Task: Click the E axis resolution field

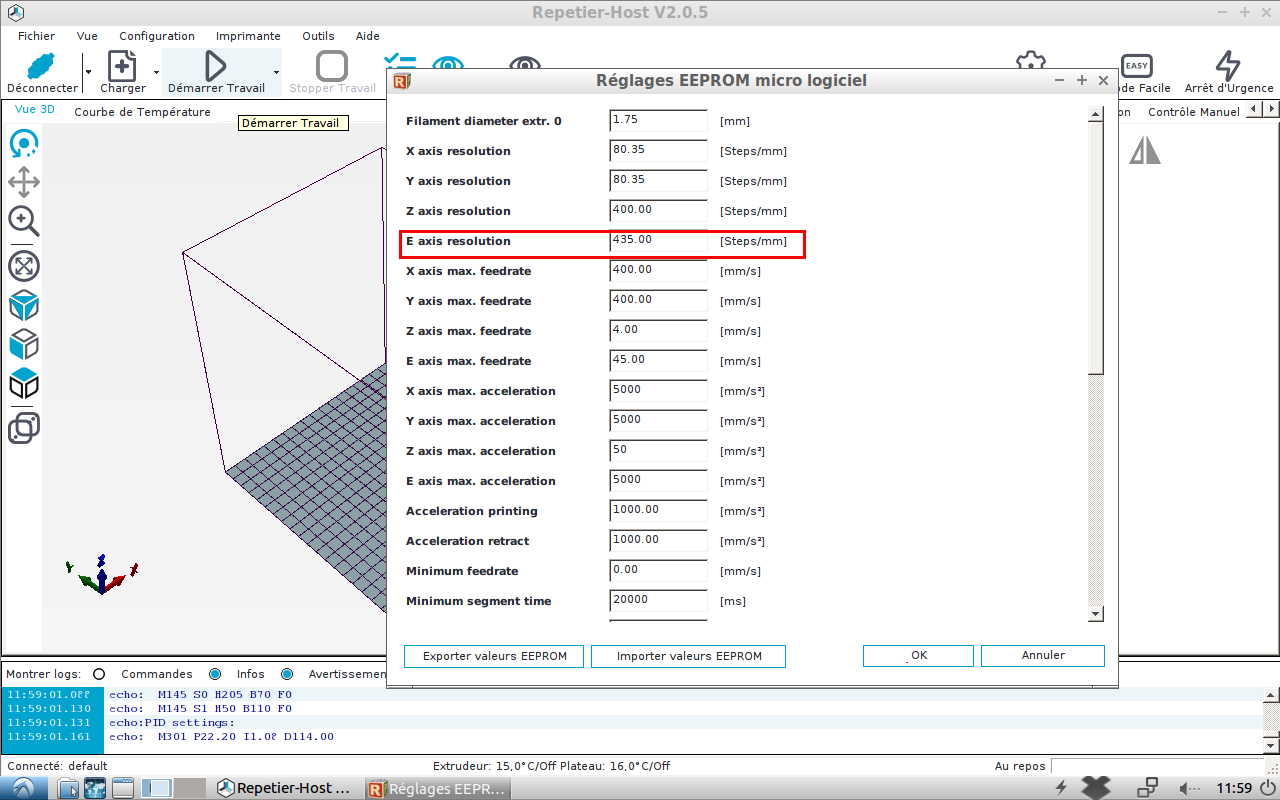Action: [x=658, y=241]
